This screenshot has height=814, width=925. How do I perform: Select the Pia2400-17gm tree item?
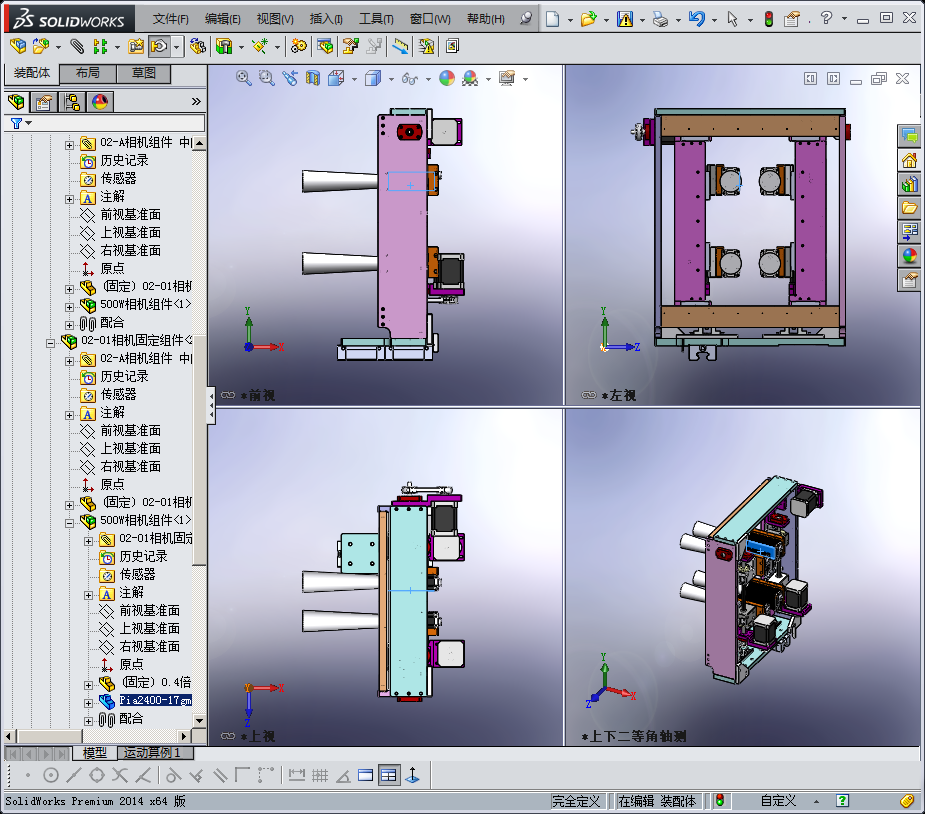[155, 700]
